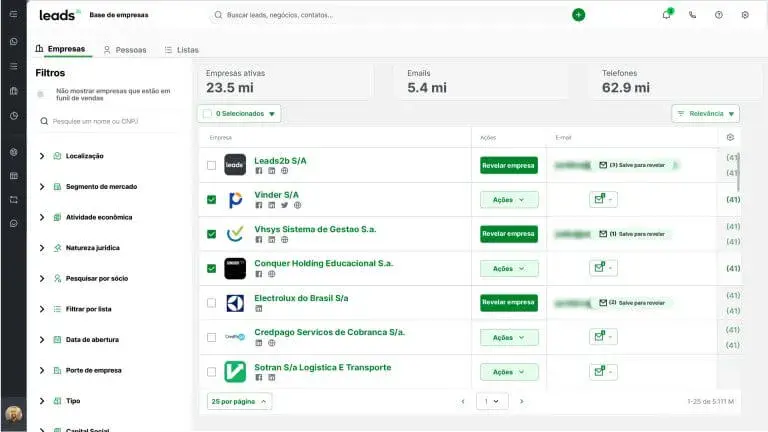Open the settings gear in top bar

click(745, 15)
